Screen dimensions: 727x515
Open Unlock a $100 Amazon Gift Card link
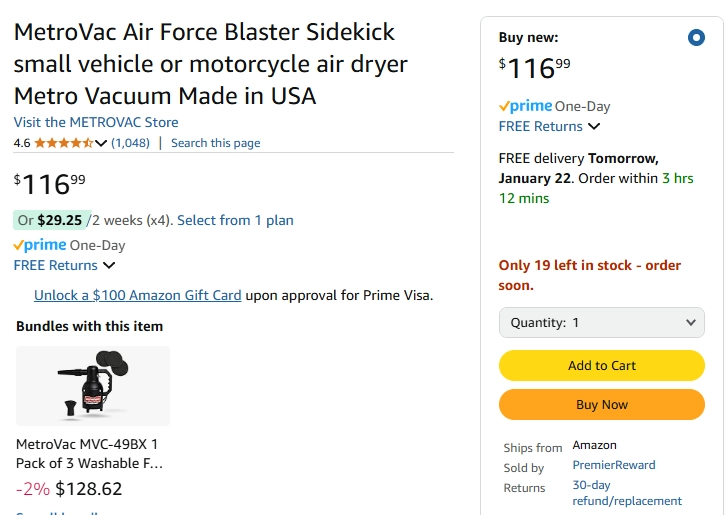[137, 295]
